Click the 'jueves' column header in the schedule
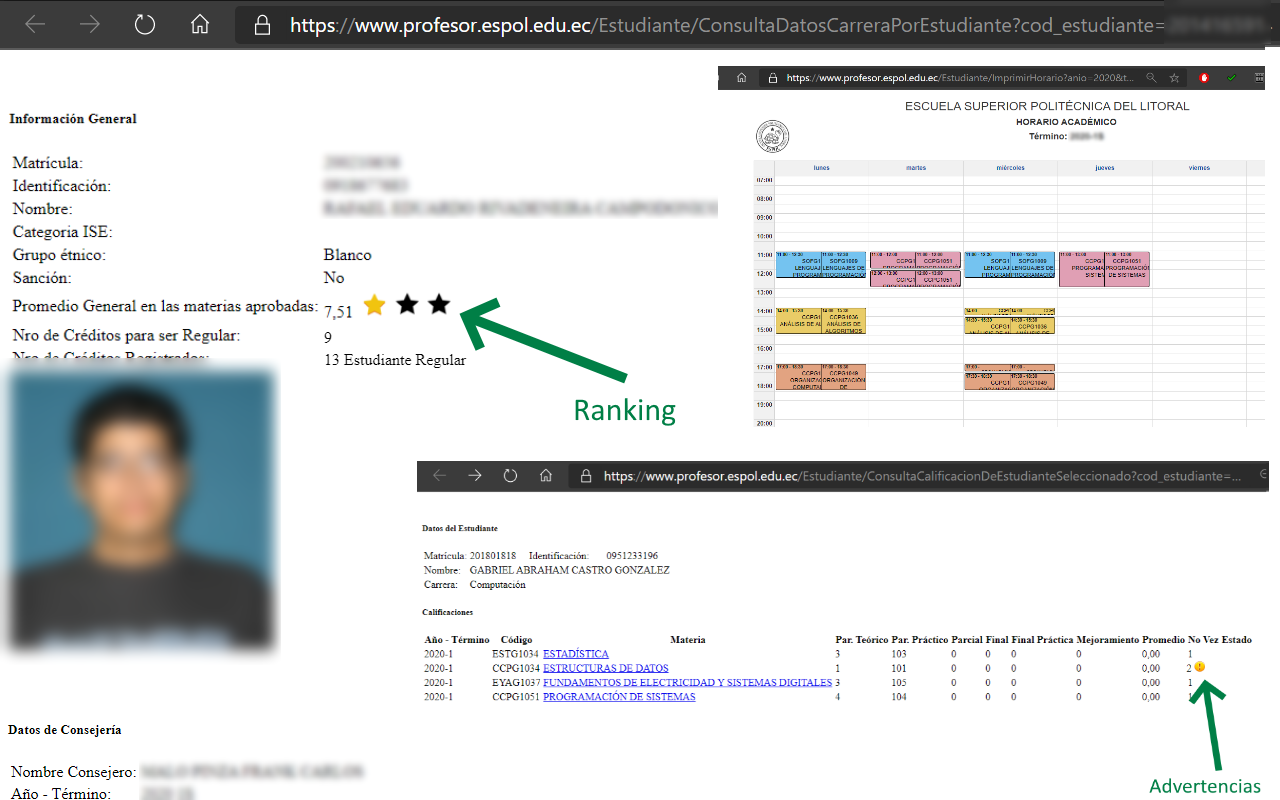 [1105, 168]
